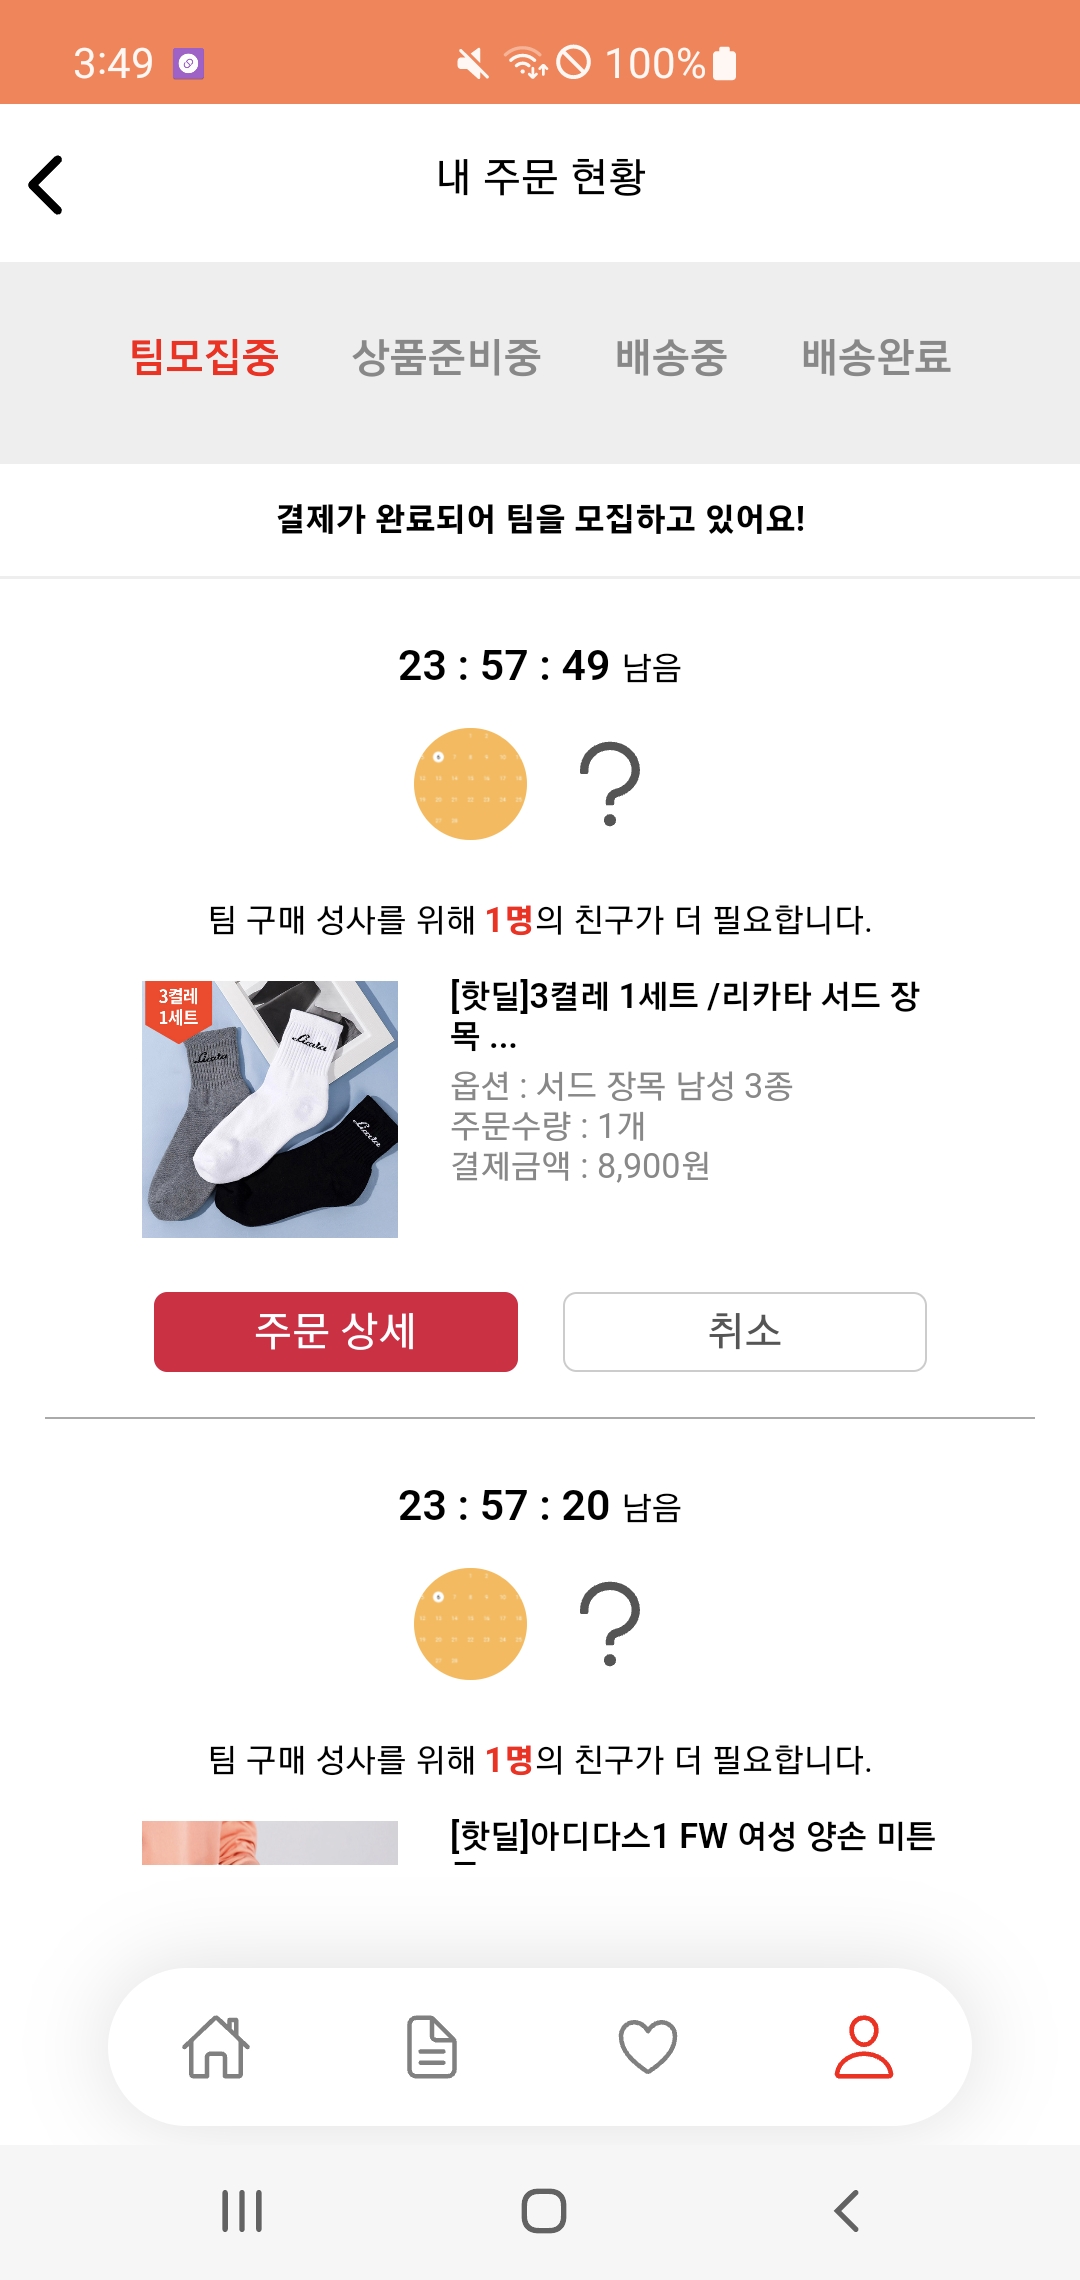Tap question mark slot for socks team
Image resolution: width=1080 pixels, height=2280 pixels.
click(609, 784)
